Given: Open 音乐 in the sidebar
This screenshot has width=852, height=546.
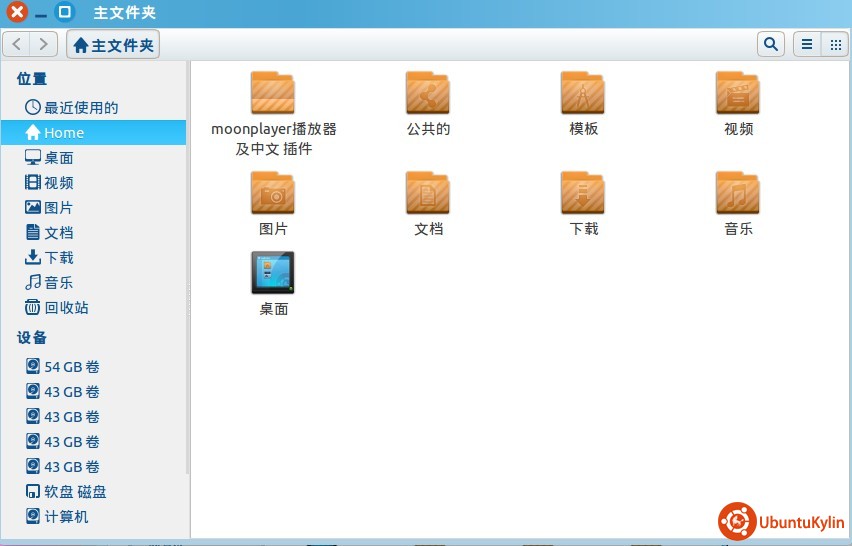Looking at the screenshot, I should (58, 283).
